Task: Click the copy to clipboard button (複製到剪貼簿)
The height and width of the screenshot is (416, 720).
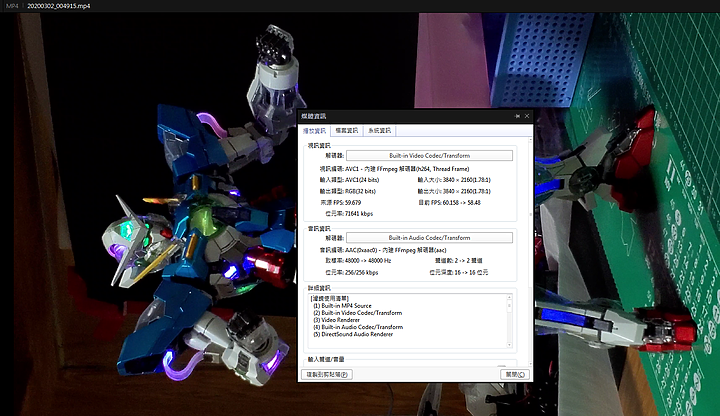Action: 327,374
